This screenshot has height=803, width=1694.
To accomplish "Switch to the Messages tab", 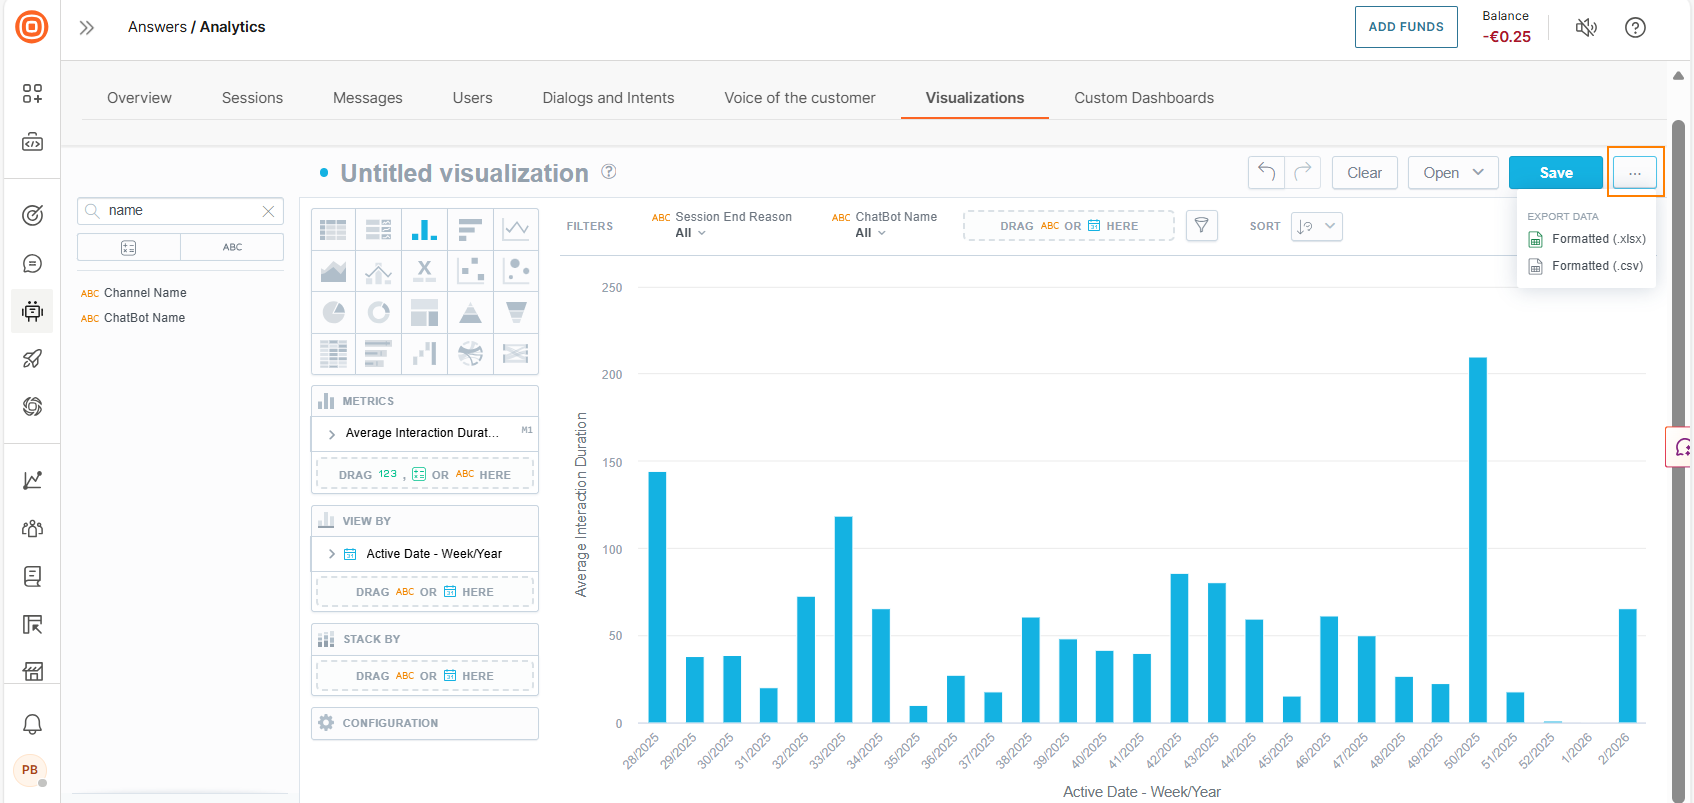I will pyautogui.click(x=367, y=98).
